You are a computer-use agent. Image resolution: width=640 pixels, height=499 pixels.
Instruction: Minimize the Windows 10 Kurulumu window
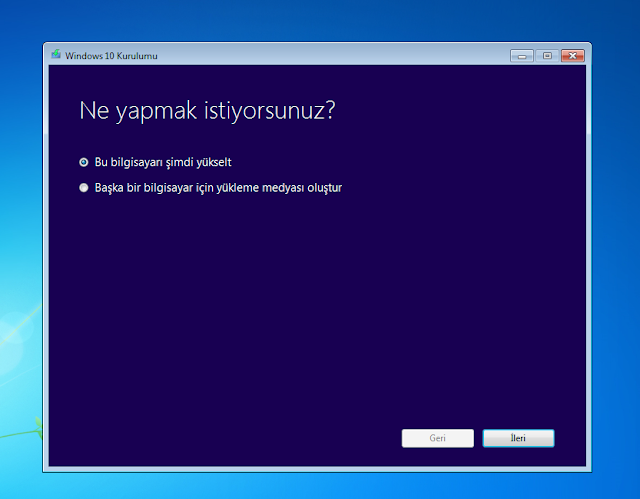point(522,56)
